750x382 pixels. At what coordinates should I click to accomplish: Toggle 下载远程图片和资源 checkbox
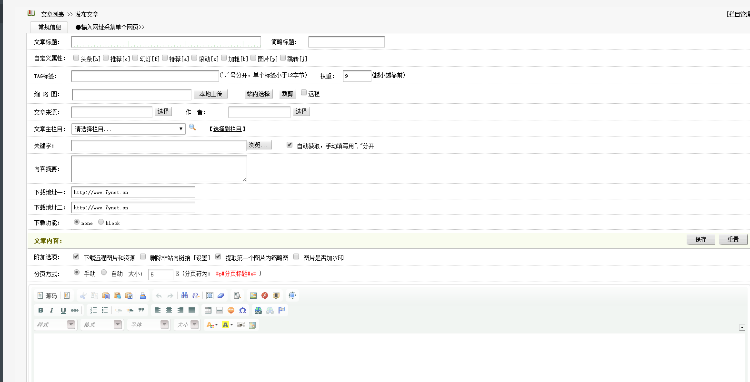pos(76,257)
